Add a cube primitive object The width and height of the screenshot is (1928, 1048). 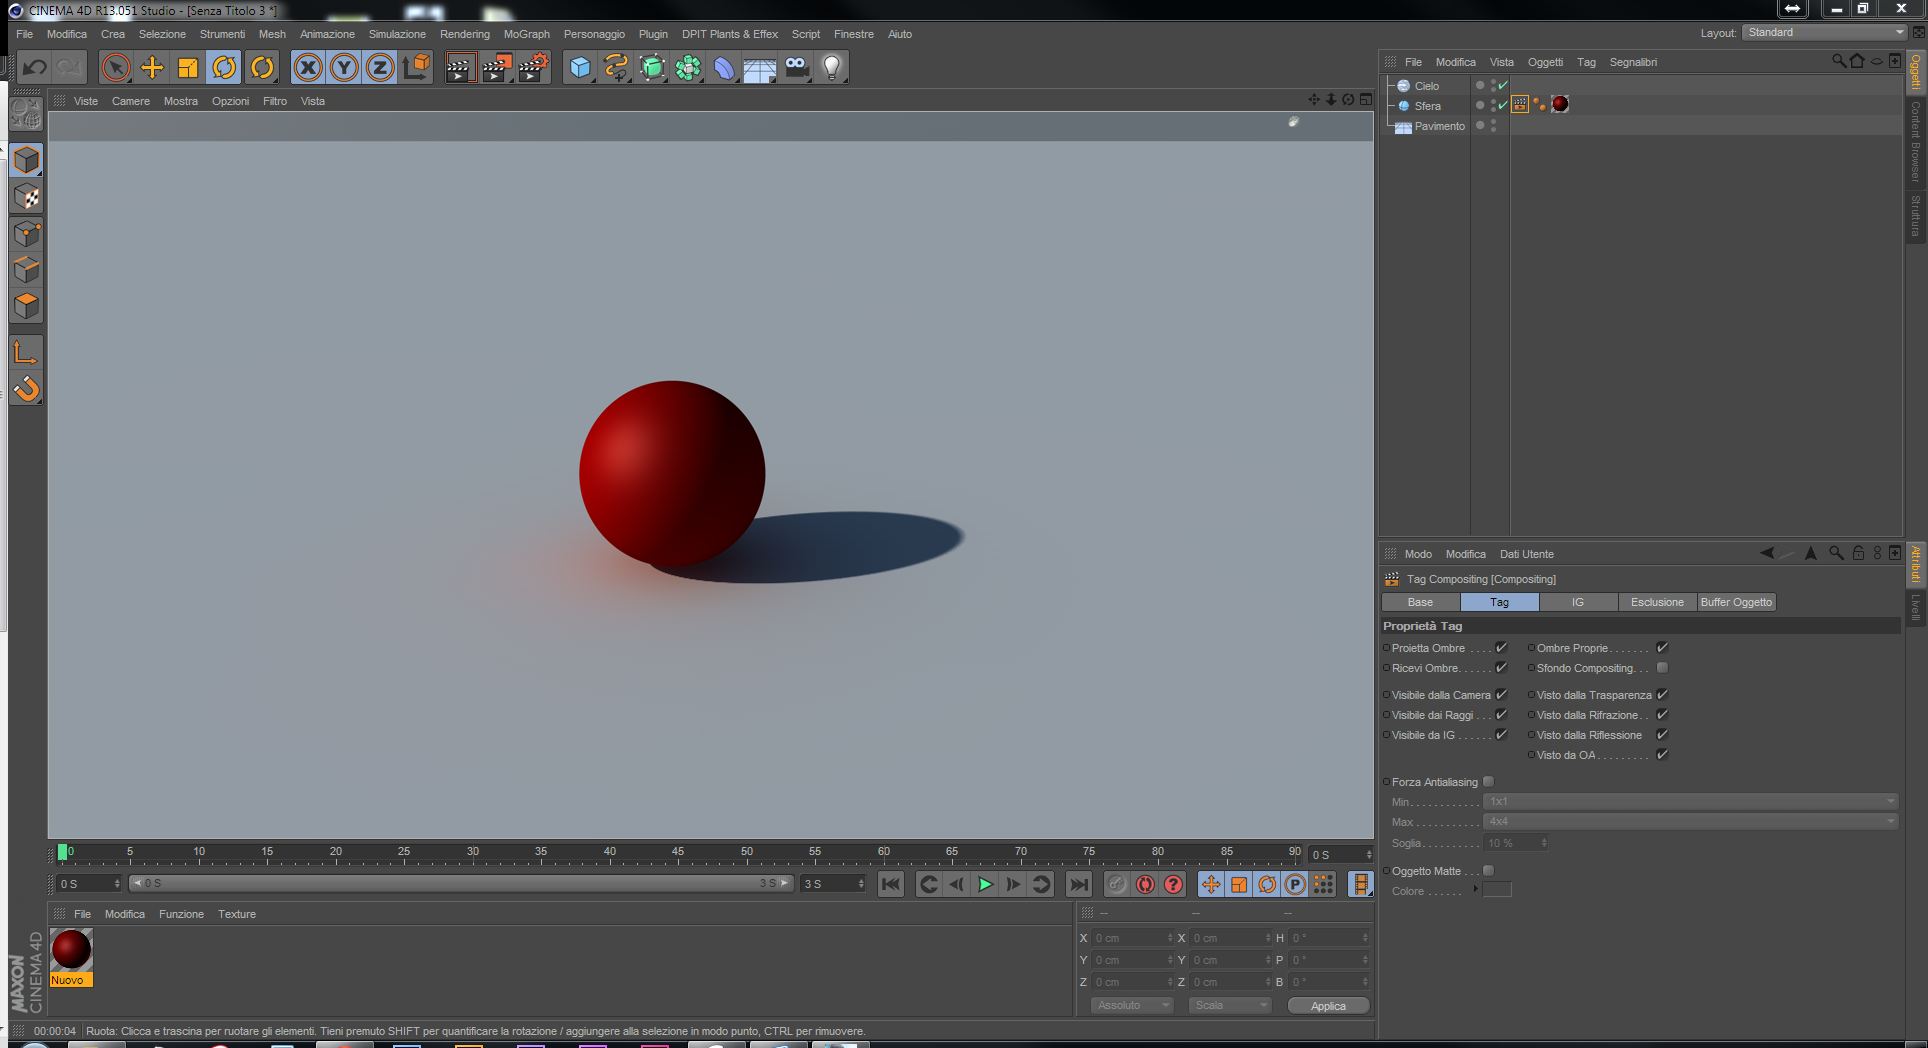pyautogui.click(x=580, y=67)
